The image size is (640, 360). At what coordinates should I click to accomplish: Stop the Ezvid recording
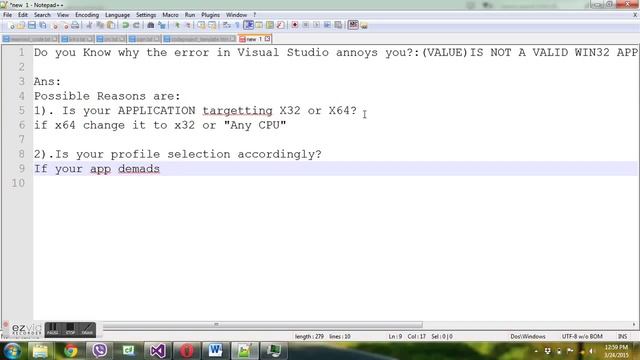tap(70, 329)
